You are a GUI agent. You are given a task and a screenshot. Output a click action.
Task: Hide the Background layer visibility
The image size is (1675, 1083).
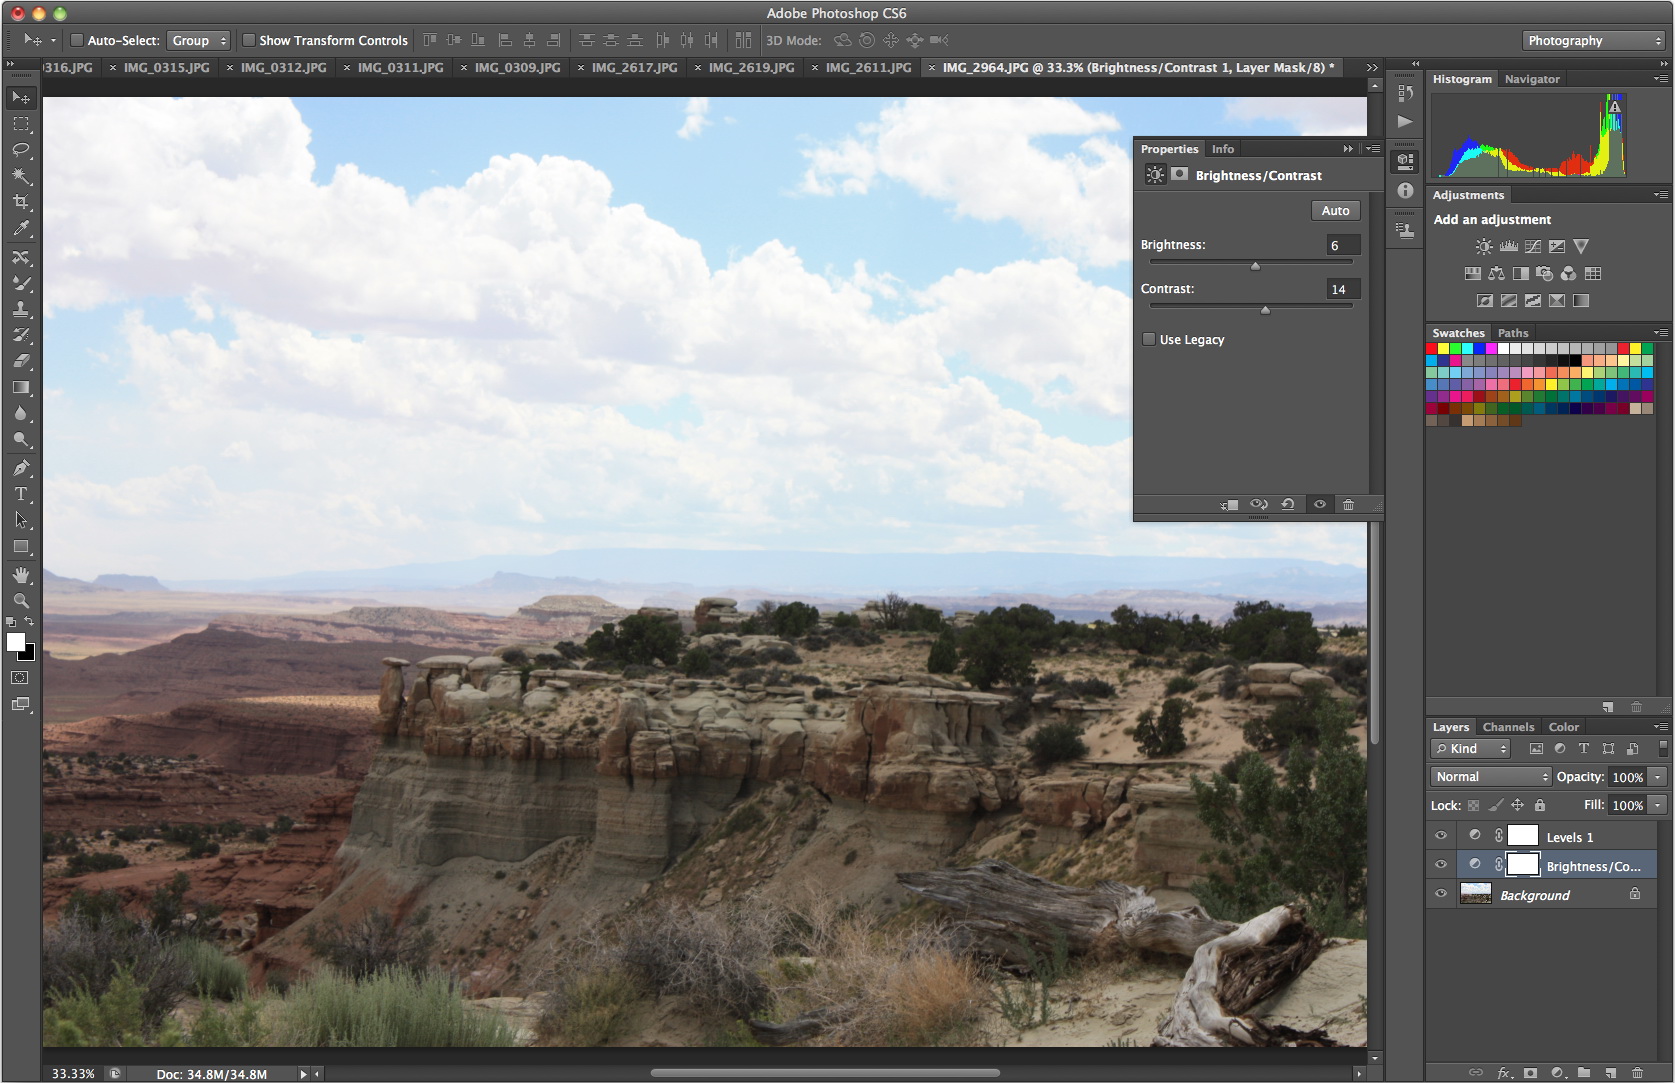tap(1441, 894)
